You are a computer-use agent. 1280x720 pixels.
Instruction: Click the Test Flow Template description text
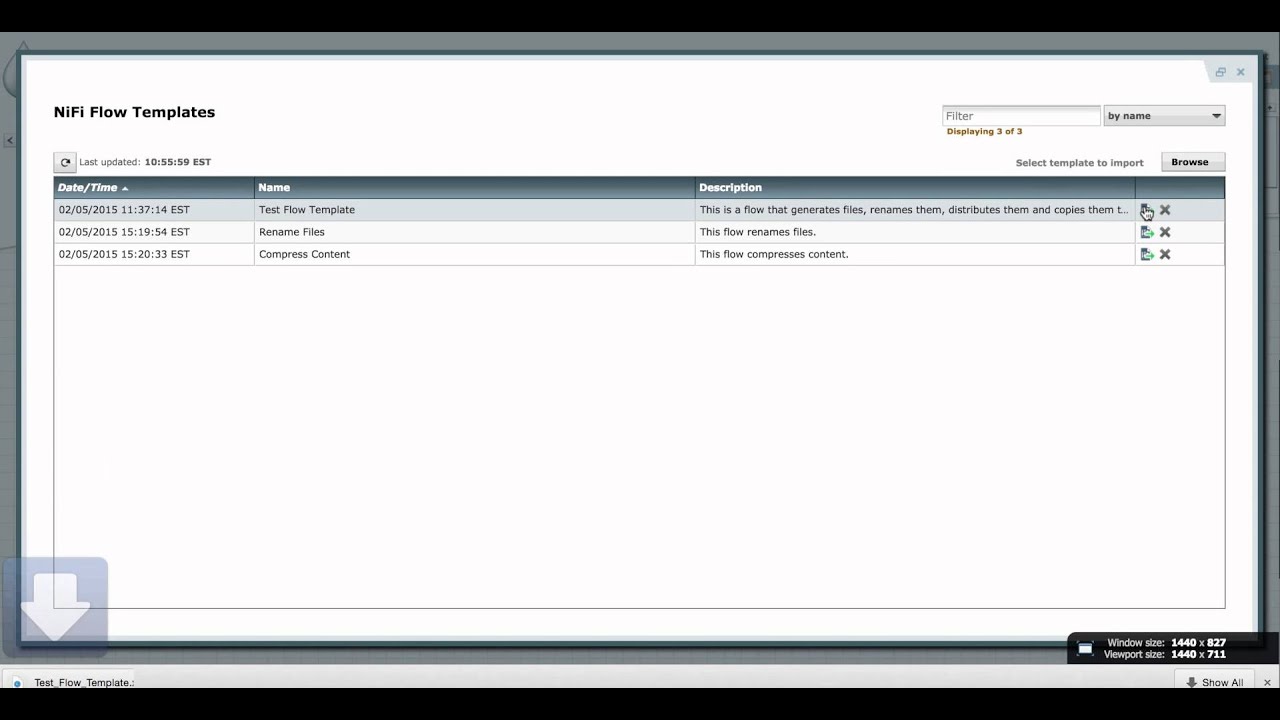tap(914, 210)
